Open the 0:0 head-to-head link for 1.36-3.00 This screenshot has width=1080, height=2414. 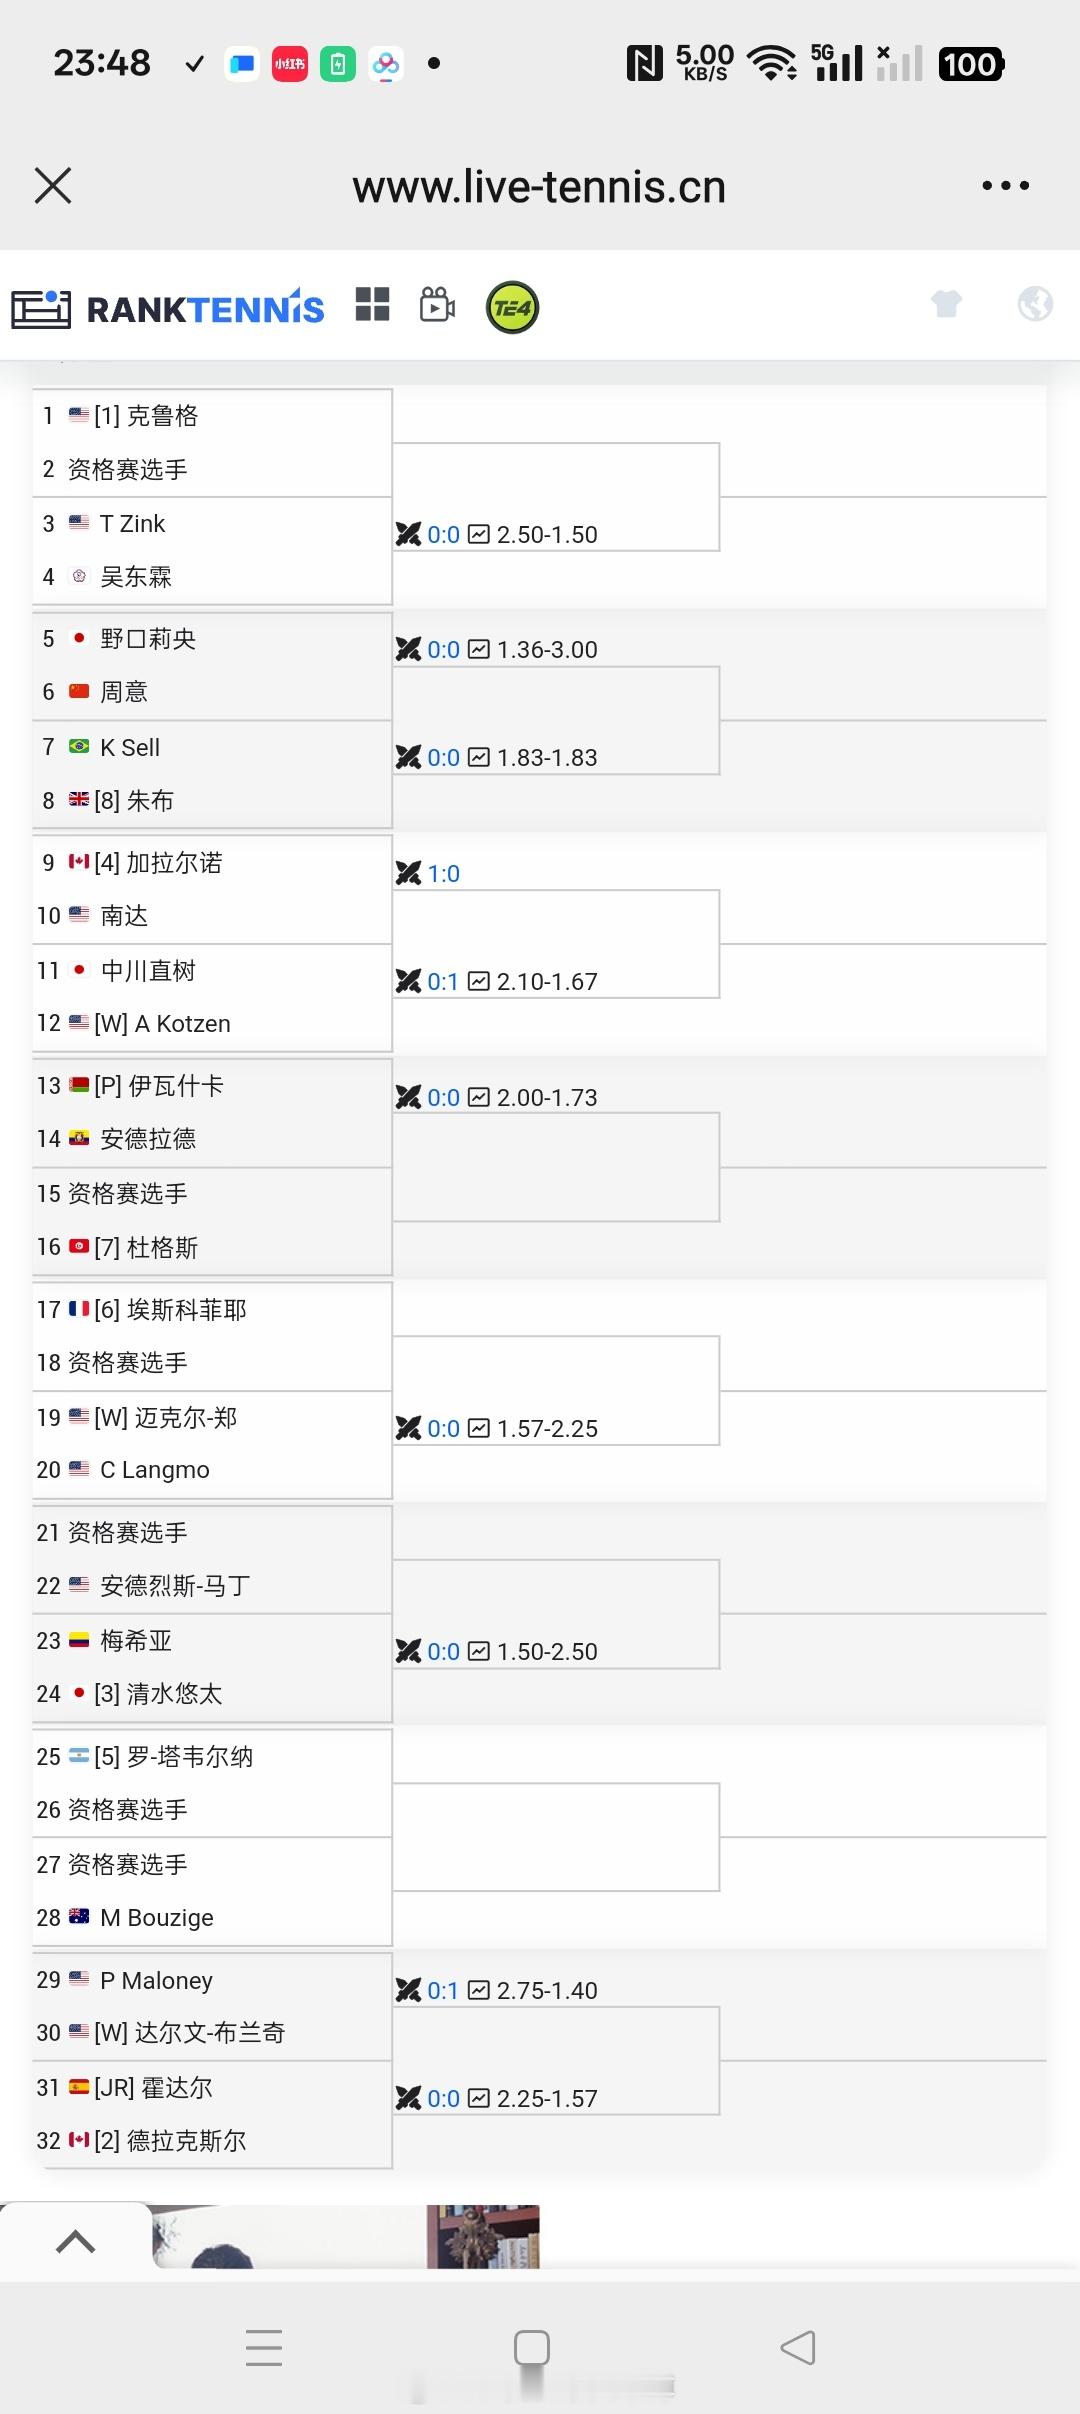pyautogui.click(x=443, y=649)
